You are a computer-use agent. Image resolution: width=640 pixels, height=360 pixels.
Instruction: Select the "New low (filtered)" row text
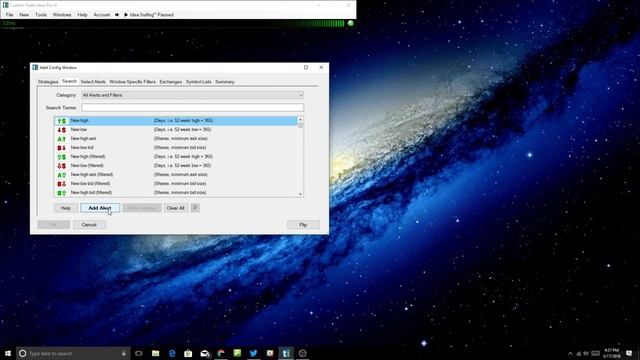tap(87, 166)
